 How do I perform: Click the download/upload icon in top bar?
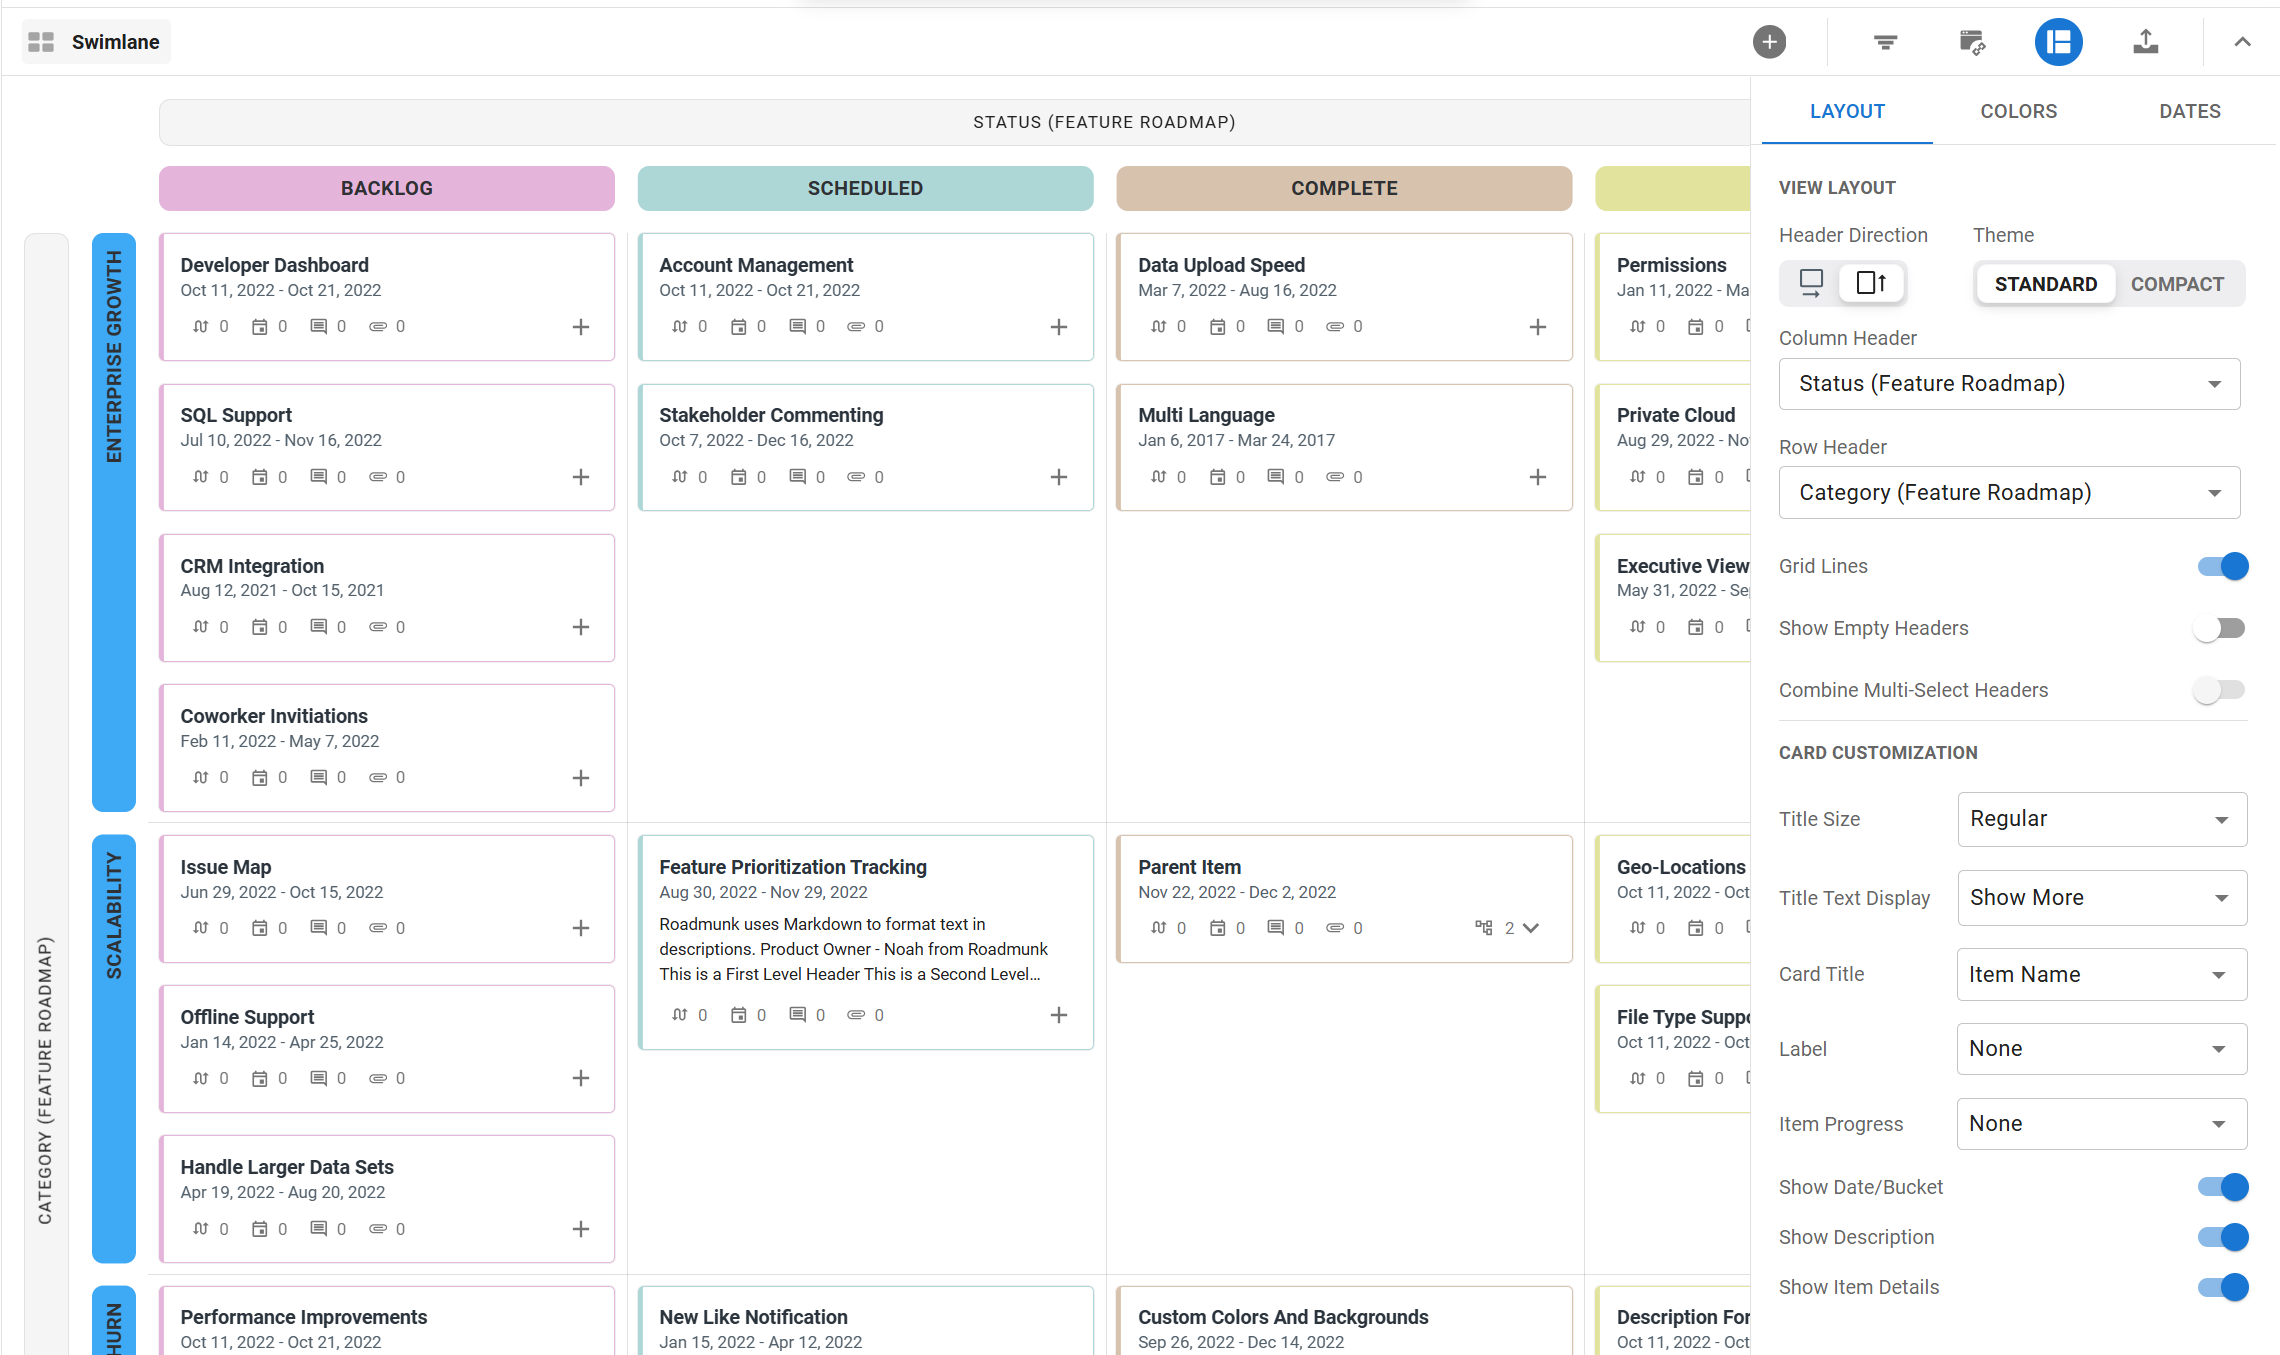[x=2146, y=40]
